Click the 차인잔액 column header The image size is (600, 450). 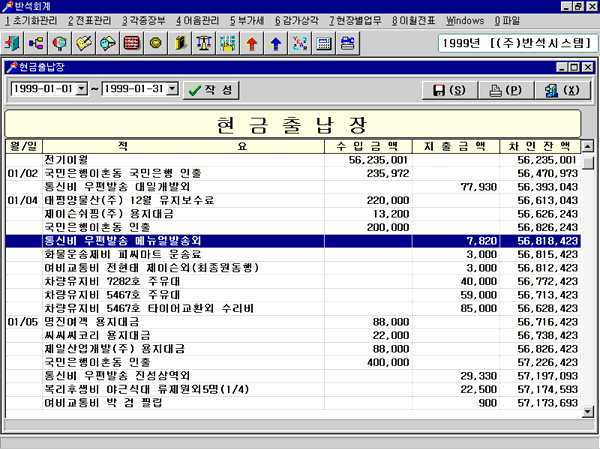coord(540,146)
